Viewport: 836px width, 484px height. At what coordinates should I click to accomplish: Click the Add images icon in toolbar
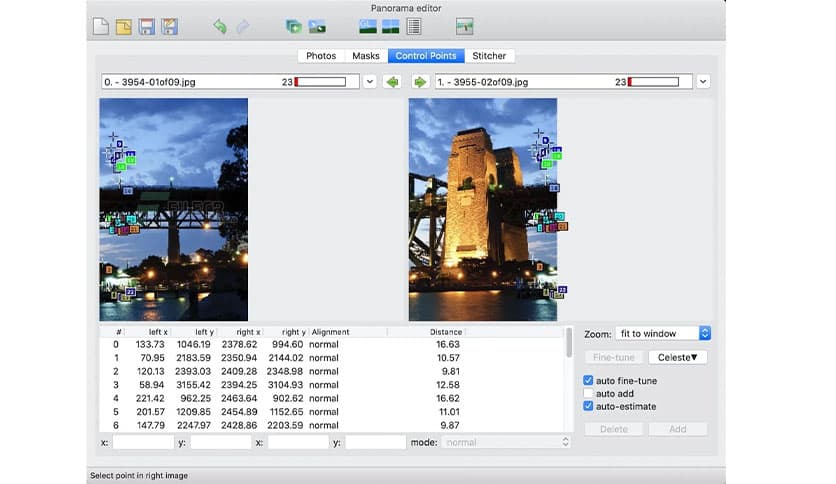[294, 27]
